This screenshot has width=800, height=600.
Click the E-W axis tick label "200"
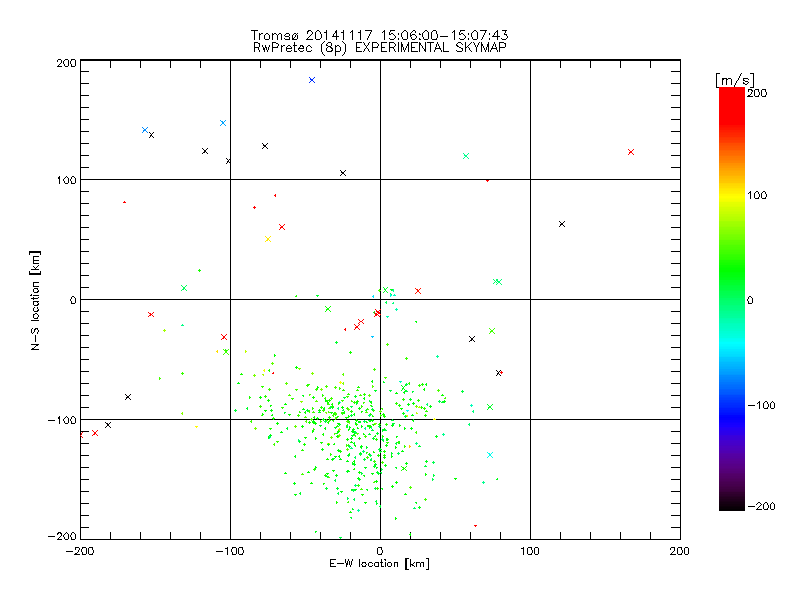(x=680, y=551)
